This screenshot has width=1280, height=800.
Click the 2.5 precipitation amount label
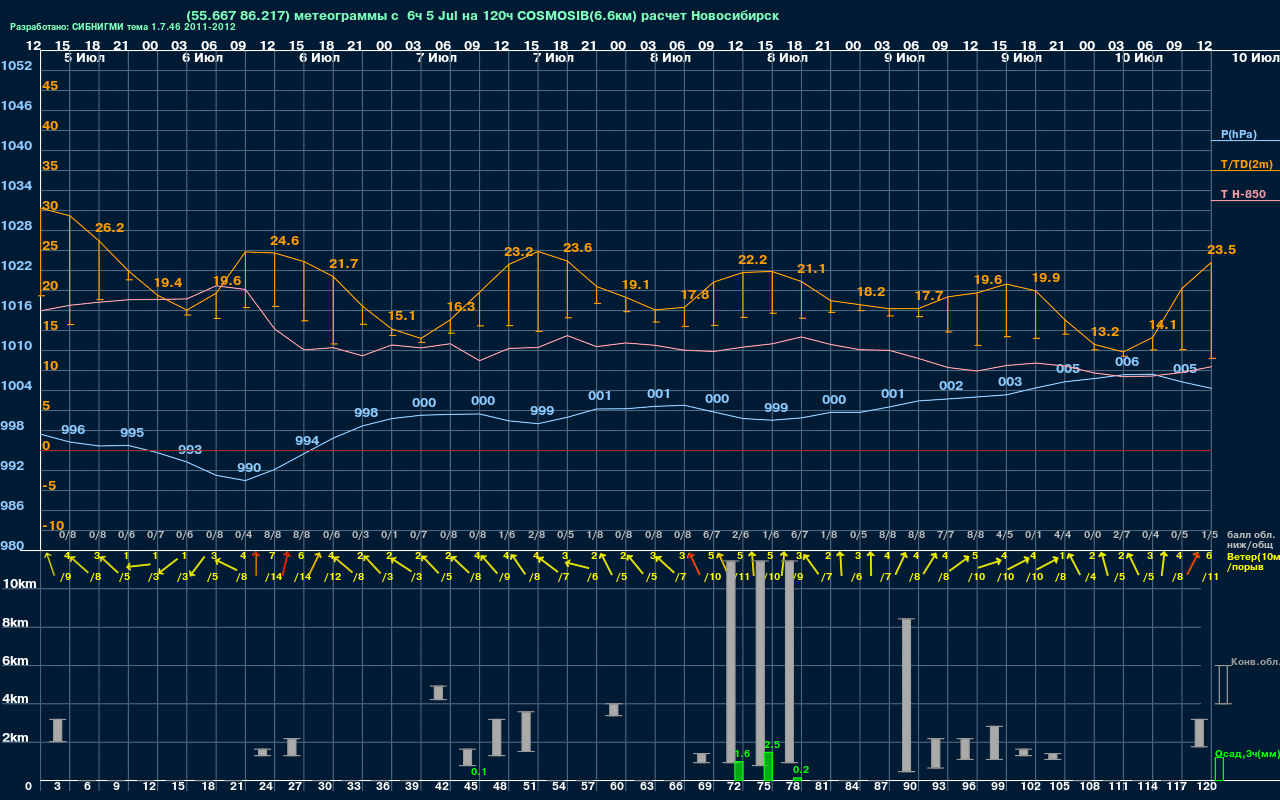[772, 745]
